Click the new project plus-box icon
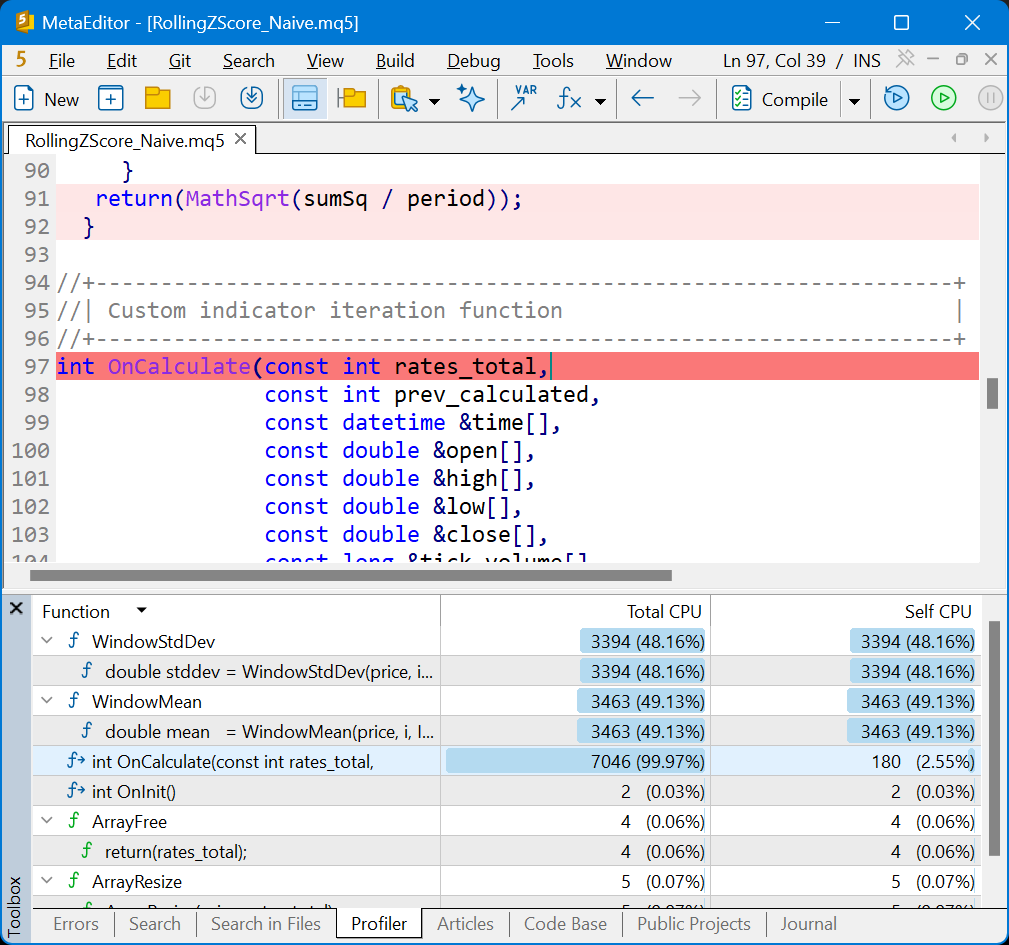The height and width of the screenshot is (945, 1009). 111,99
